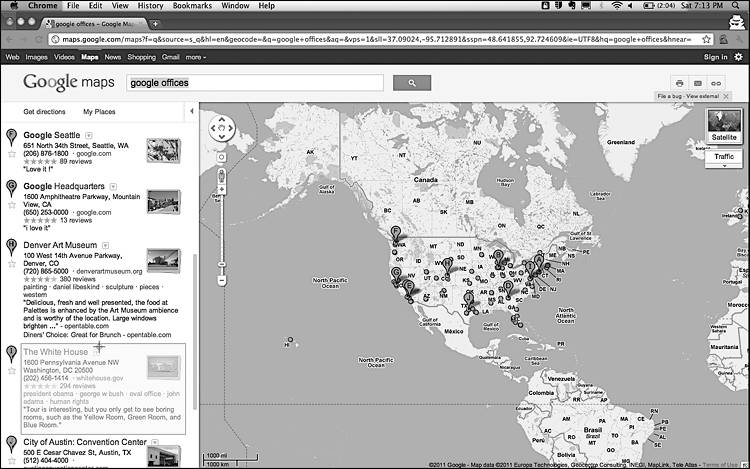
Task: Open the 'more' dropdown in Google bar
Action: pyautogui.click(x=196, y=57)
